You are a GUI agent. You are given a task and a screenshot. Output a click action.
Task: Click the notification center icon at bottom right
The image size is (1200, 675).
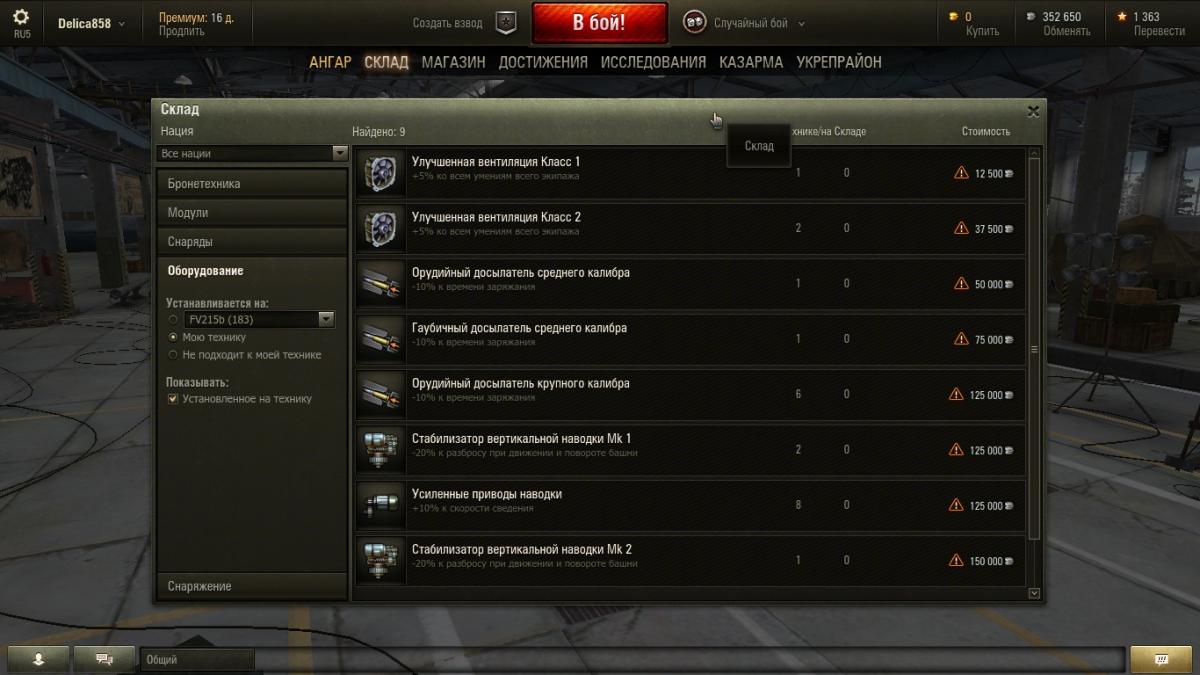point(1161,659)
